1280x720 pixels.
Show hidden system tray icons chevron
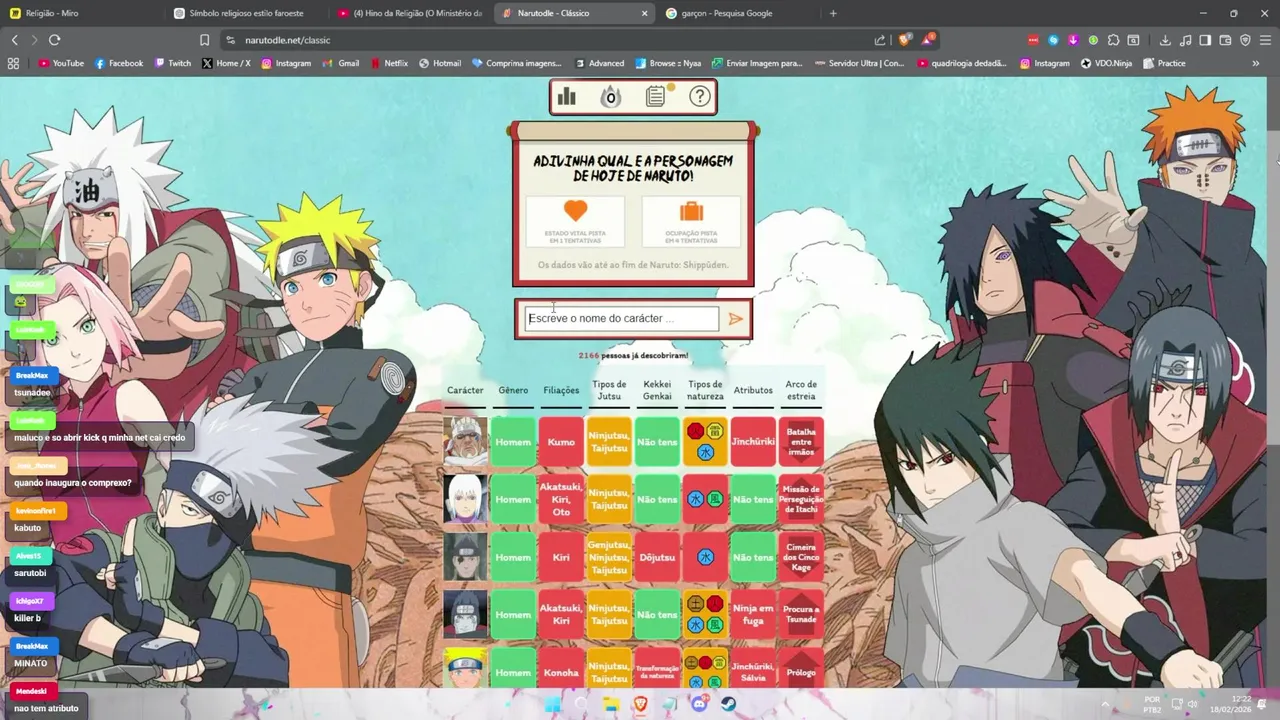click(1104, 704)
